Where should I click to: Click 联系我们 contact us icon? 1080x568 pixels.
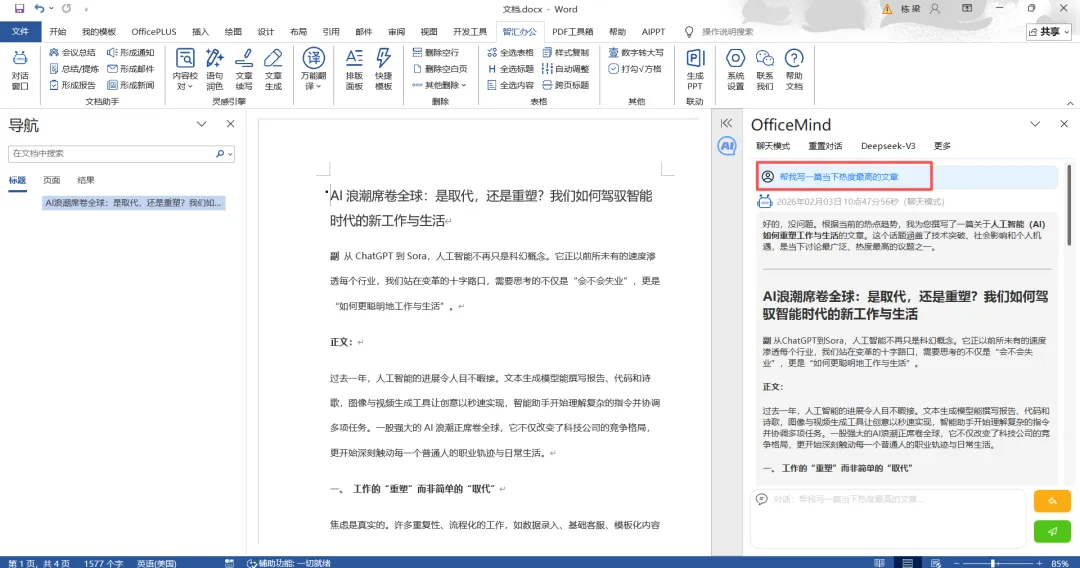[765, 70]
